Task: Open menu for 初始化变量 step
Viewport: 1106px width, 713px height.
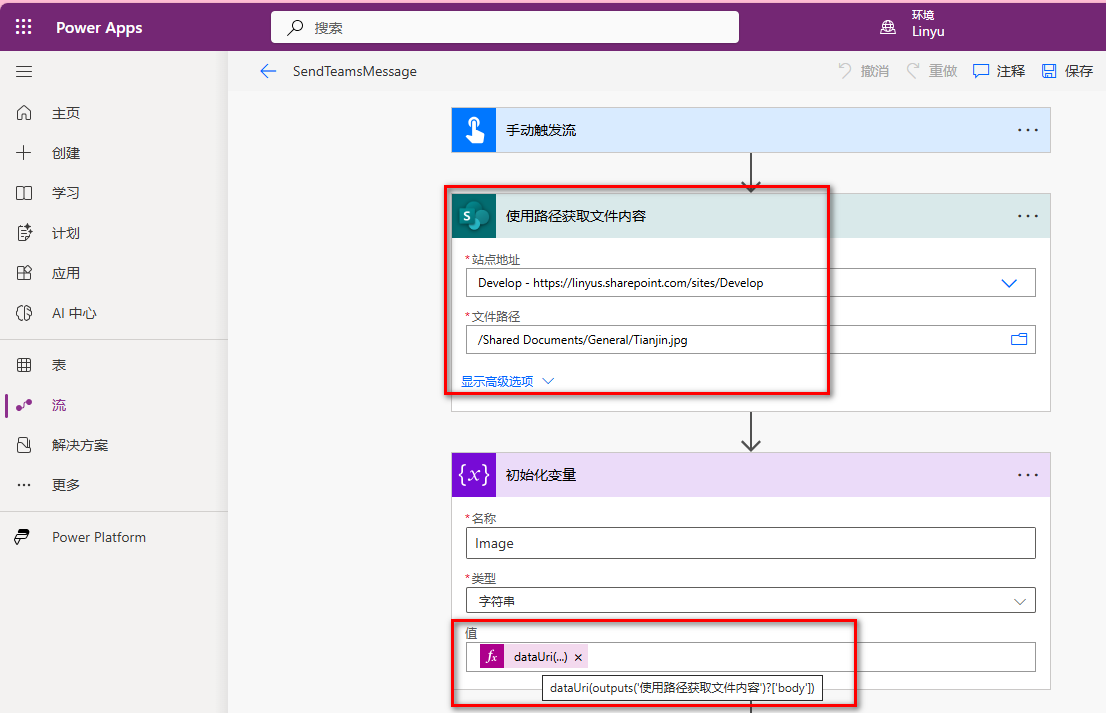Action: (1028, 475)
